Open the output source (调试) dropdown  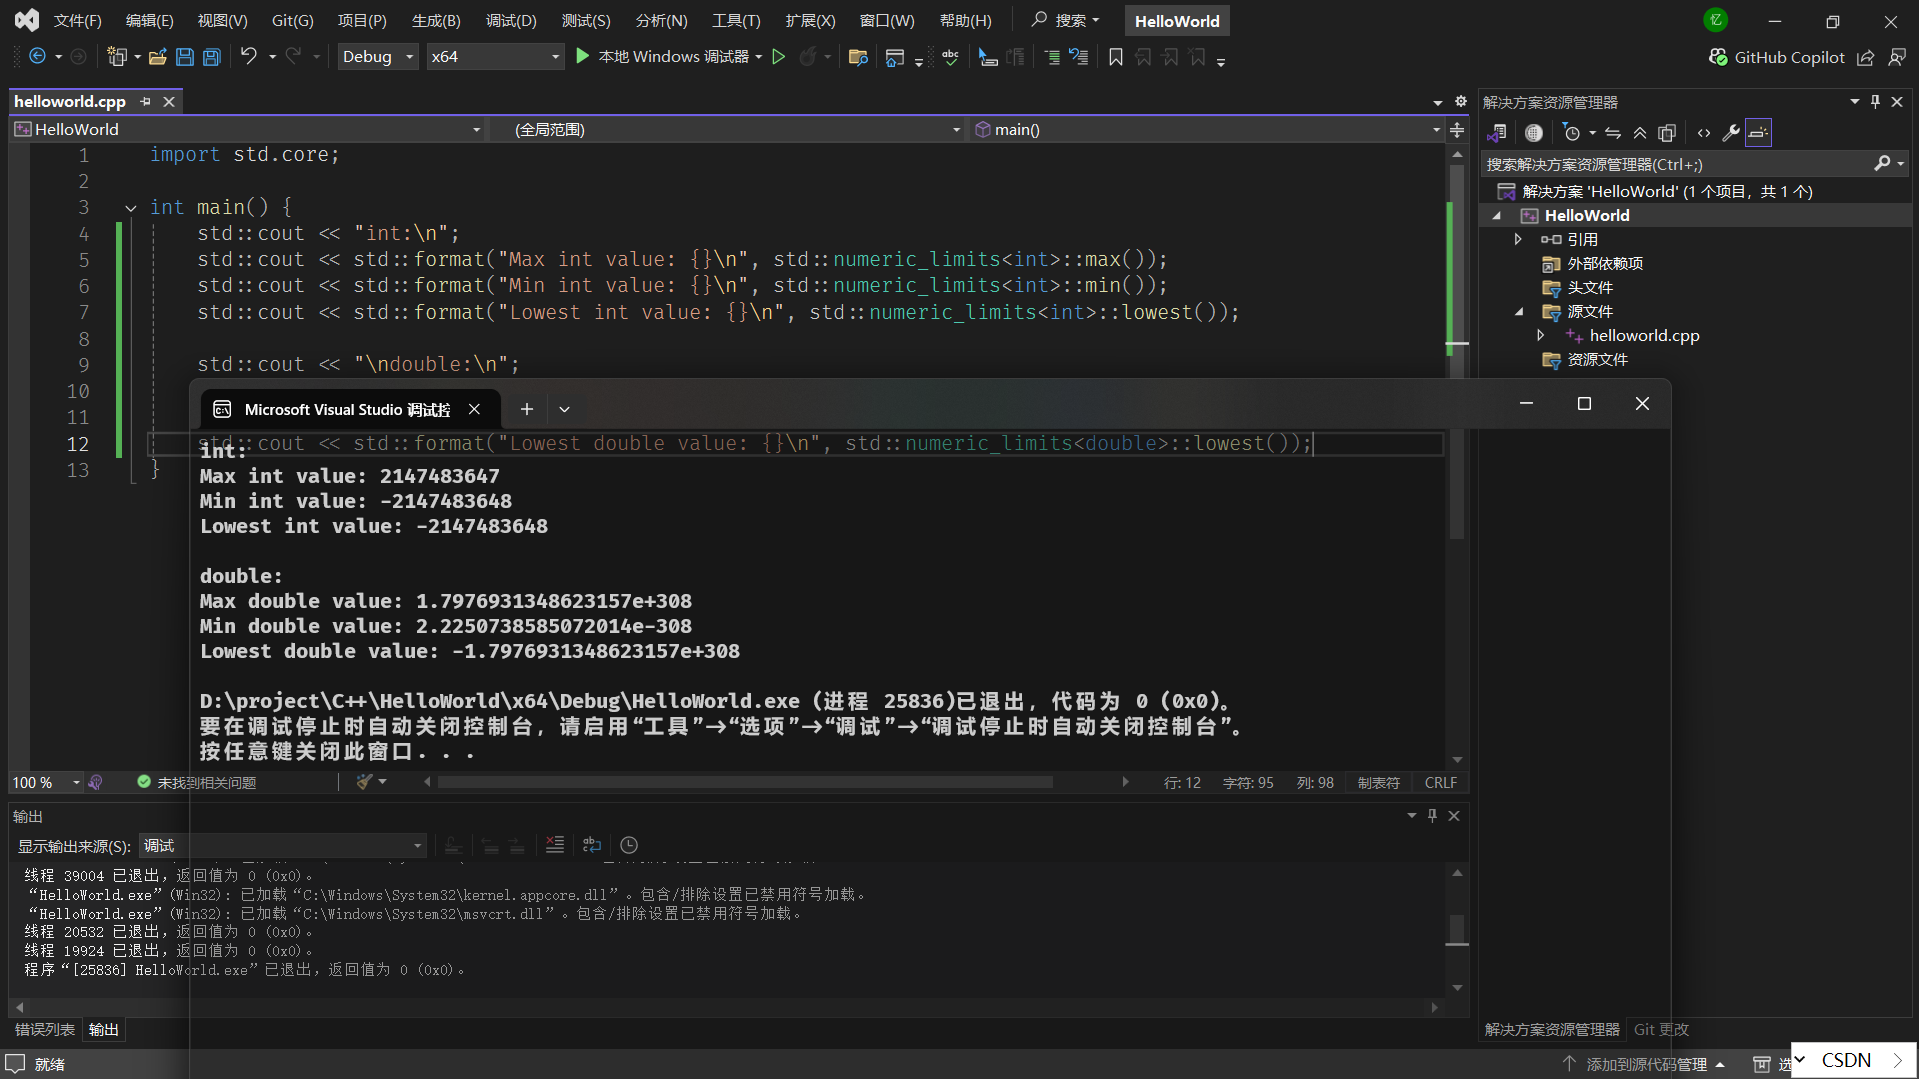(283, 846)
